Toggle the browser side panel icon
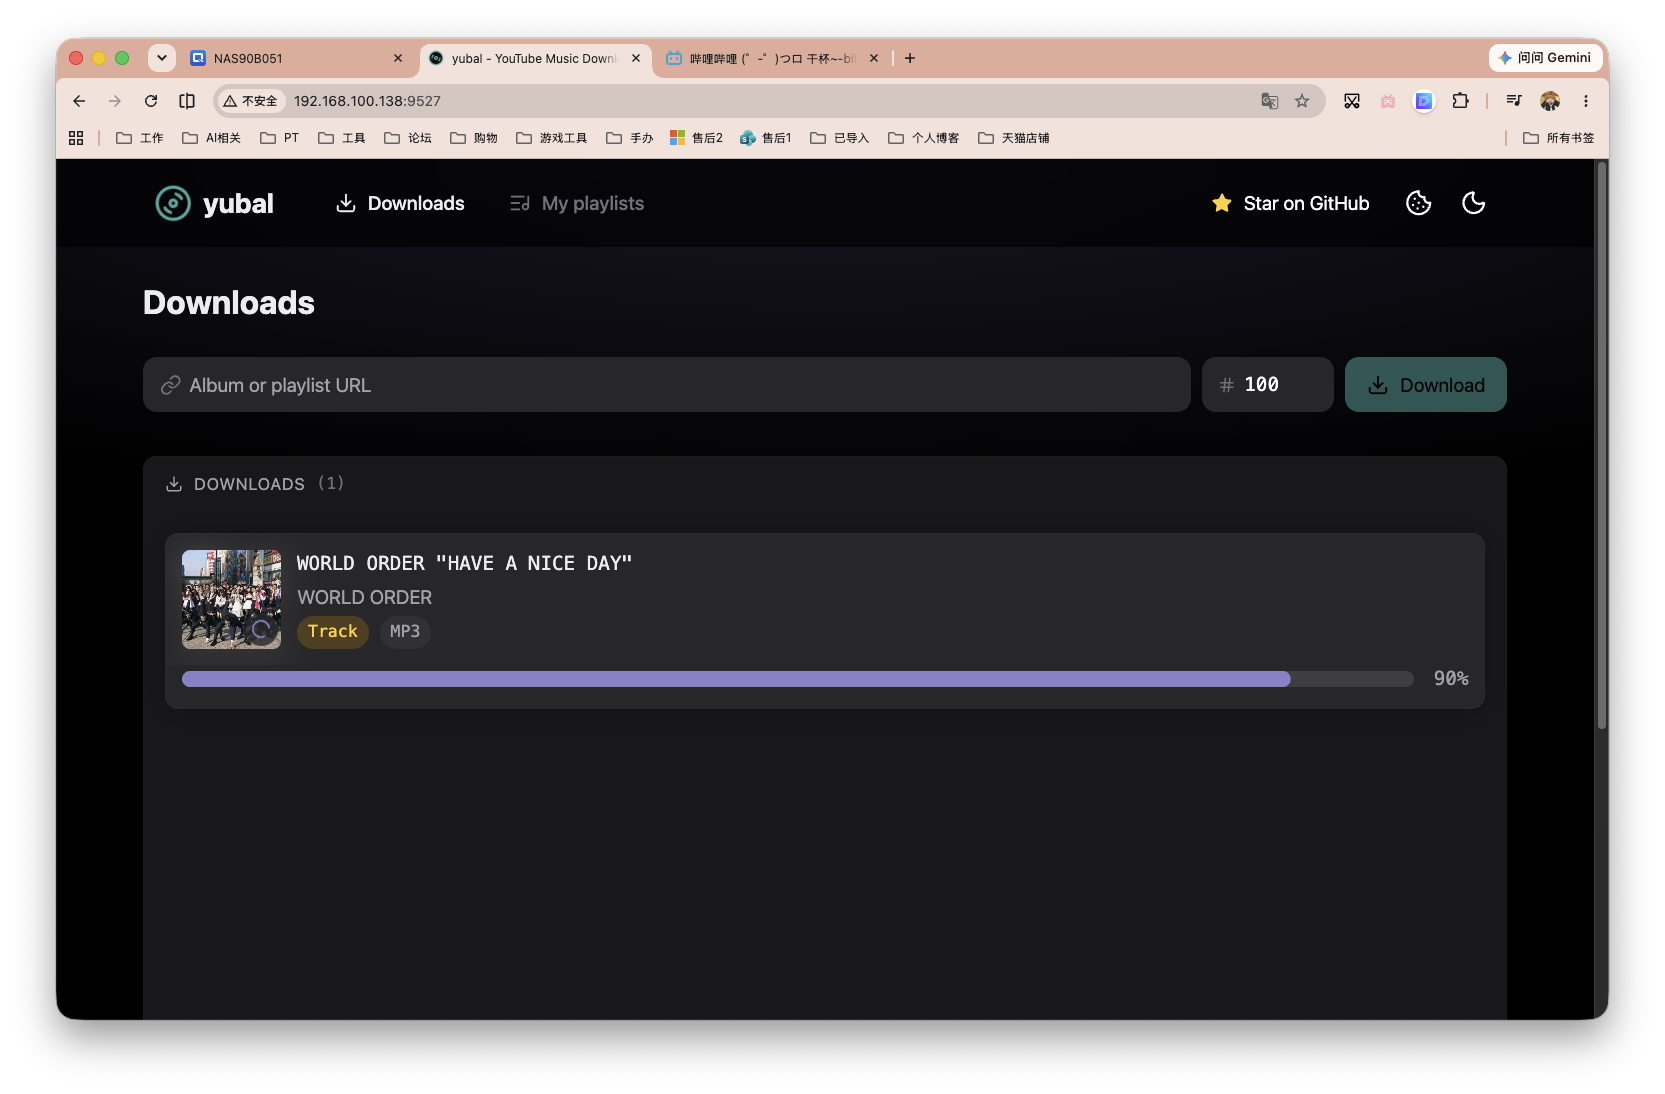This screenshot has height=1094, width=1665. [x=187, y=101]
